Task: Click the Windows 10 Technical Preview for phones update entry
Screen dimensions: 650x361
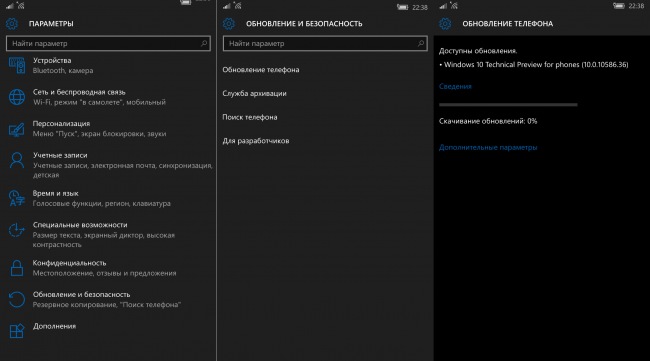Action: (x=534, y=65)
